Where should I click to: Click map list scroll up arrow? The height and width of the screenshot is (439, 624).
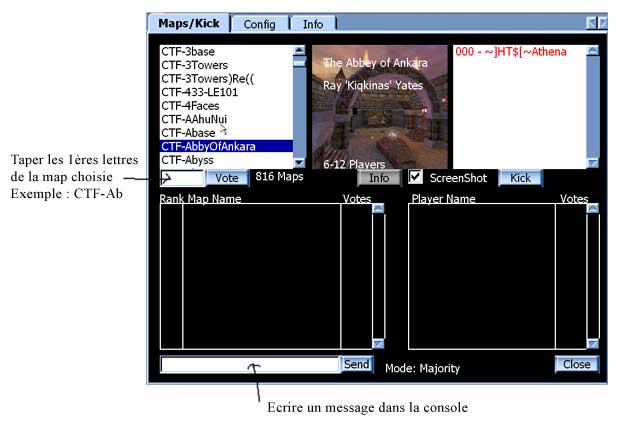point(299,50)
